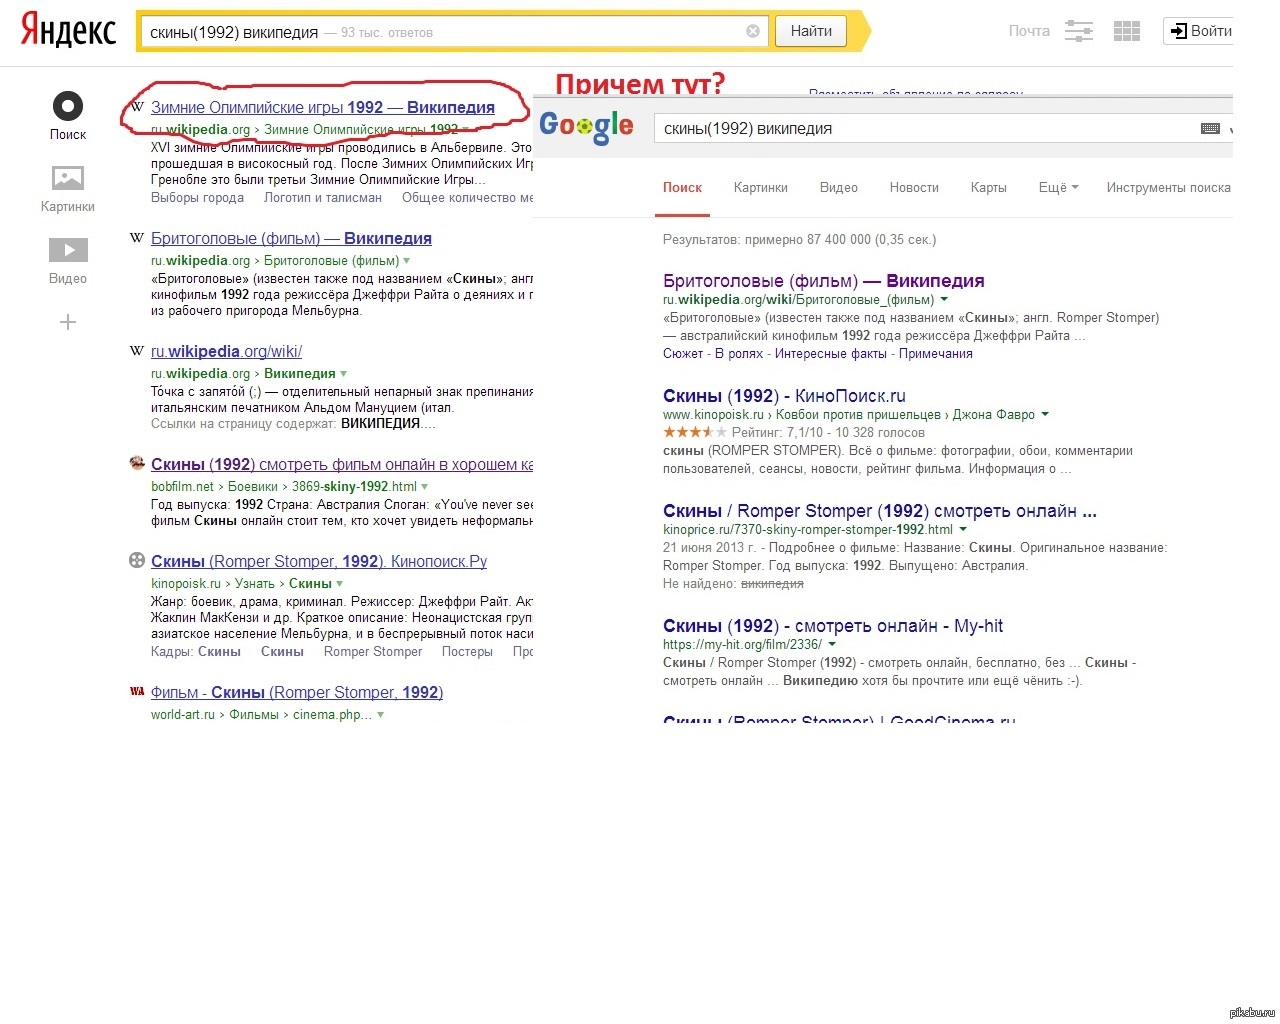The width and height of the screenshot is (1280, 1024).
Task: Click Узнать breadcrumb in kinopoisk result
Action: (x=255, y=584)
